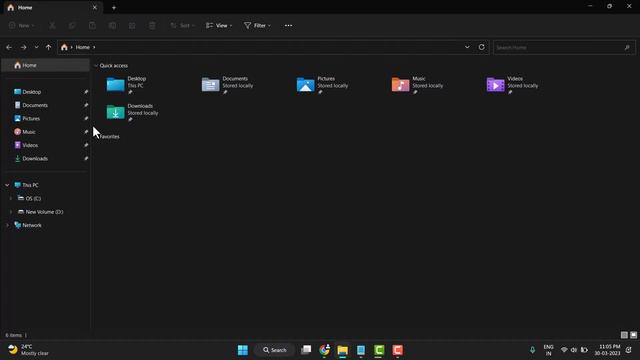This screenshot has width=640, height=360.
Task: Expand the Network tree node
Action: tap(7, 225)
